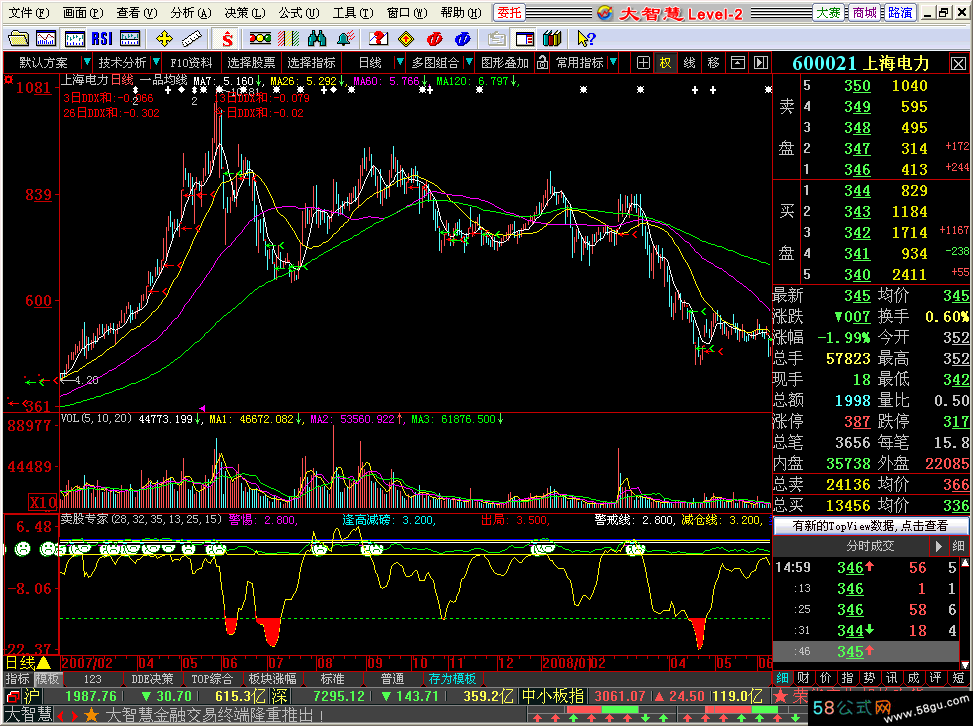The image size is (973, 726).
Task: Select the K-line chart toolbar icon
Action: (x=74, y=39)
